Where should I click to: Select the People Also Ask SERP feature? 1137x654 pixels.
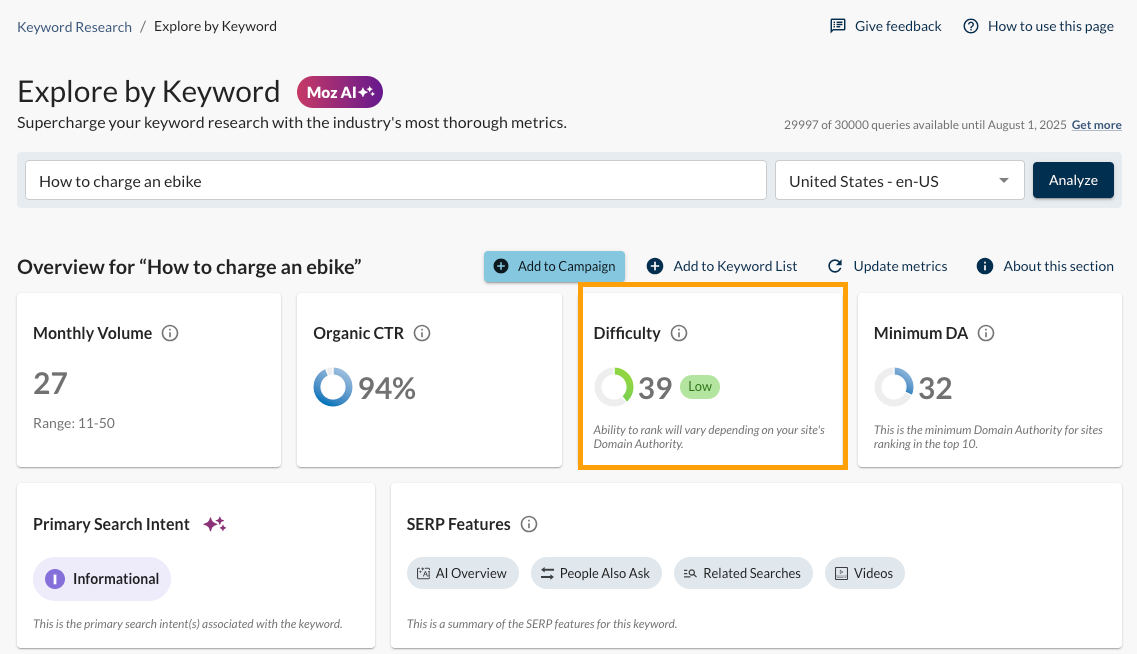coord(596,572)
